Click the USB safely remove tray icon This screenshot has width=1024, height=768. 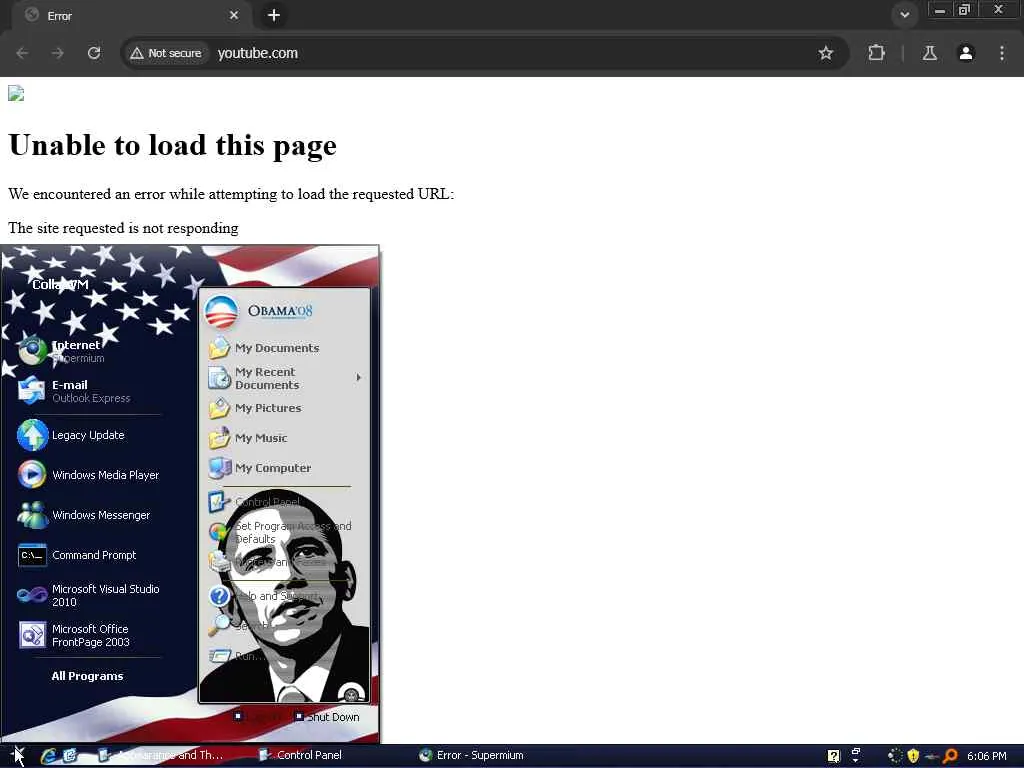(931, 756)
